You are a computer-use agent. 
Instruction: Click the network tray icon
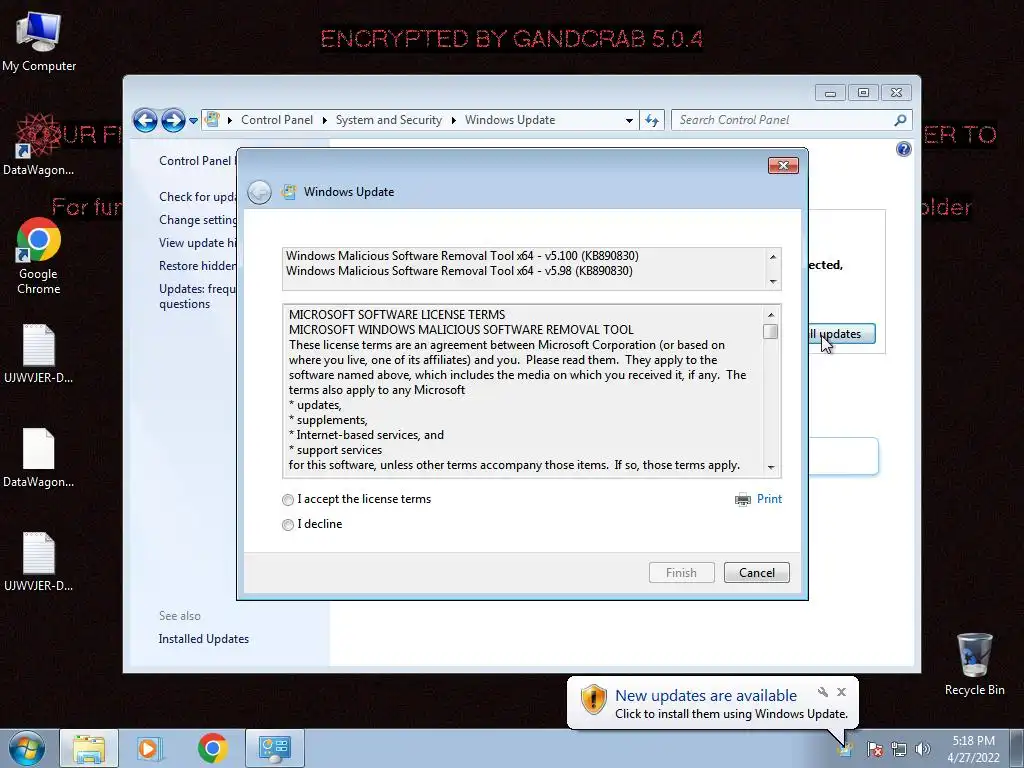(899, 749)
